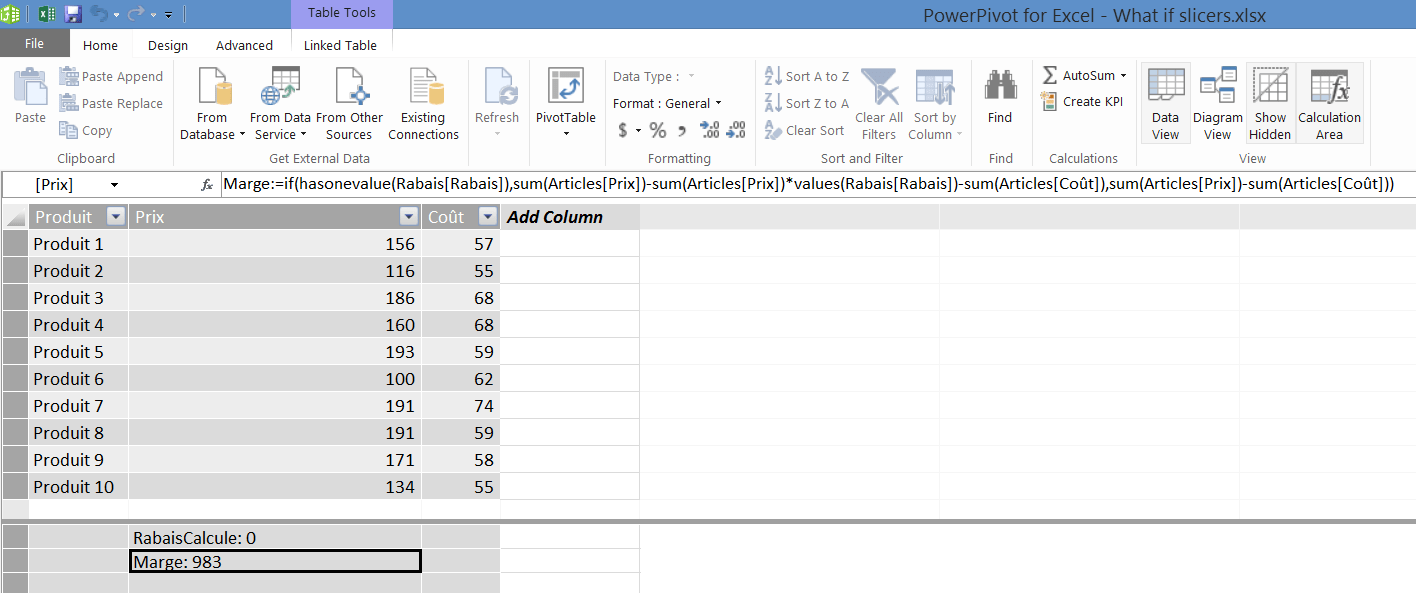This screenshot has height=593, width=1416.
Task: Click the Paste Append button
Action: (111, 76)
